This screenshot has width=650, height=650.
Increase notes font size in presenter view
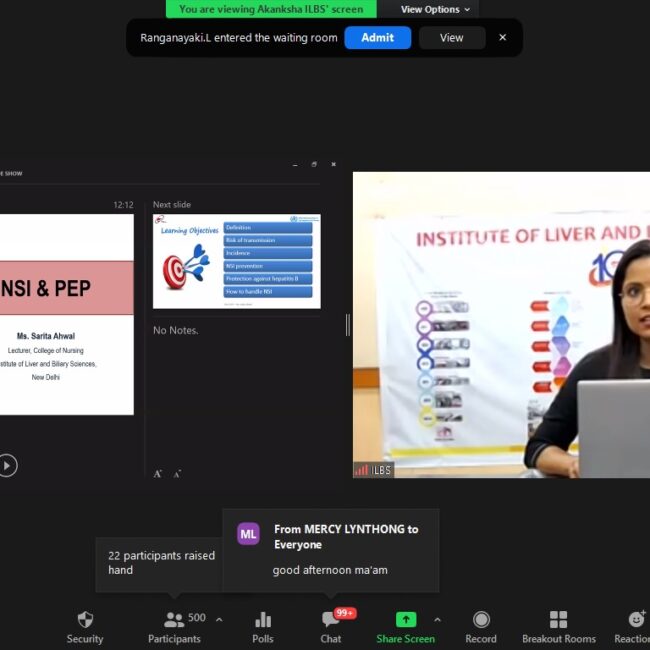tap(158, 473)
